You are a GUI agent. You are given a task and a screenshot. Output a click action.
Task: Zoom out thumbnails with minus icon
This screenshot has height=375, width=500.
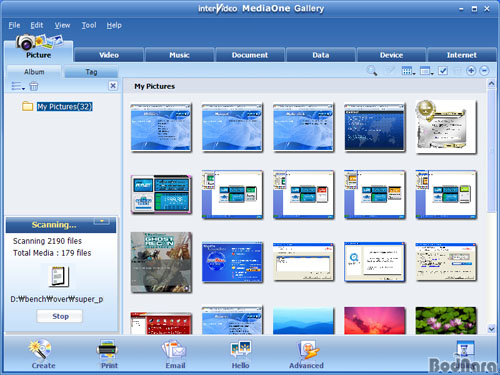pos(484,71)
